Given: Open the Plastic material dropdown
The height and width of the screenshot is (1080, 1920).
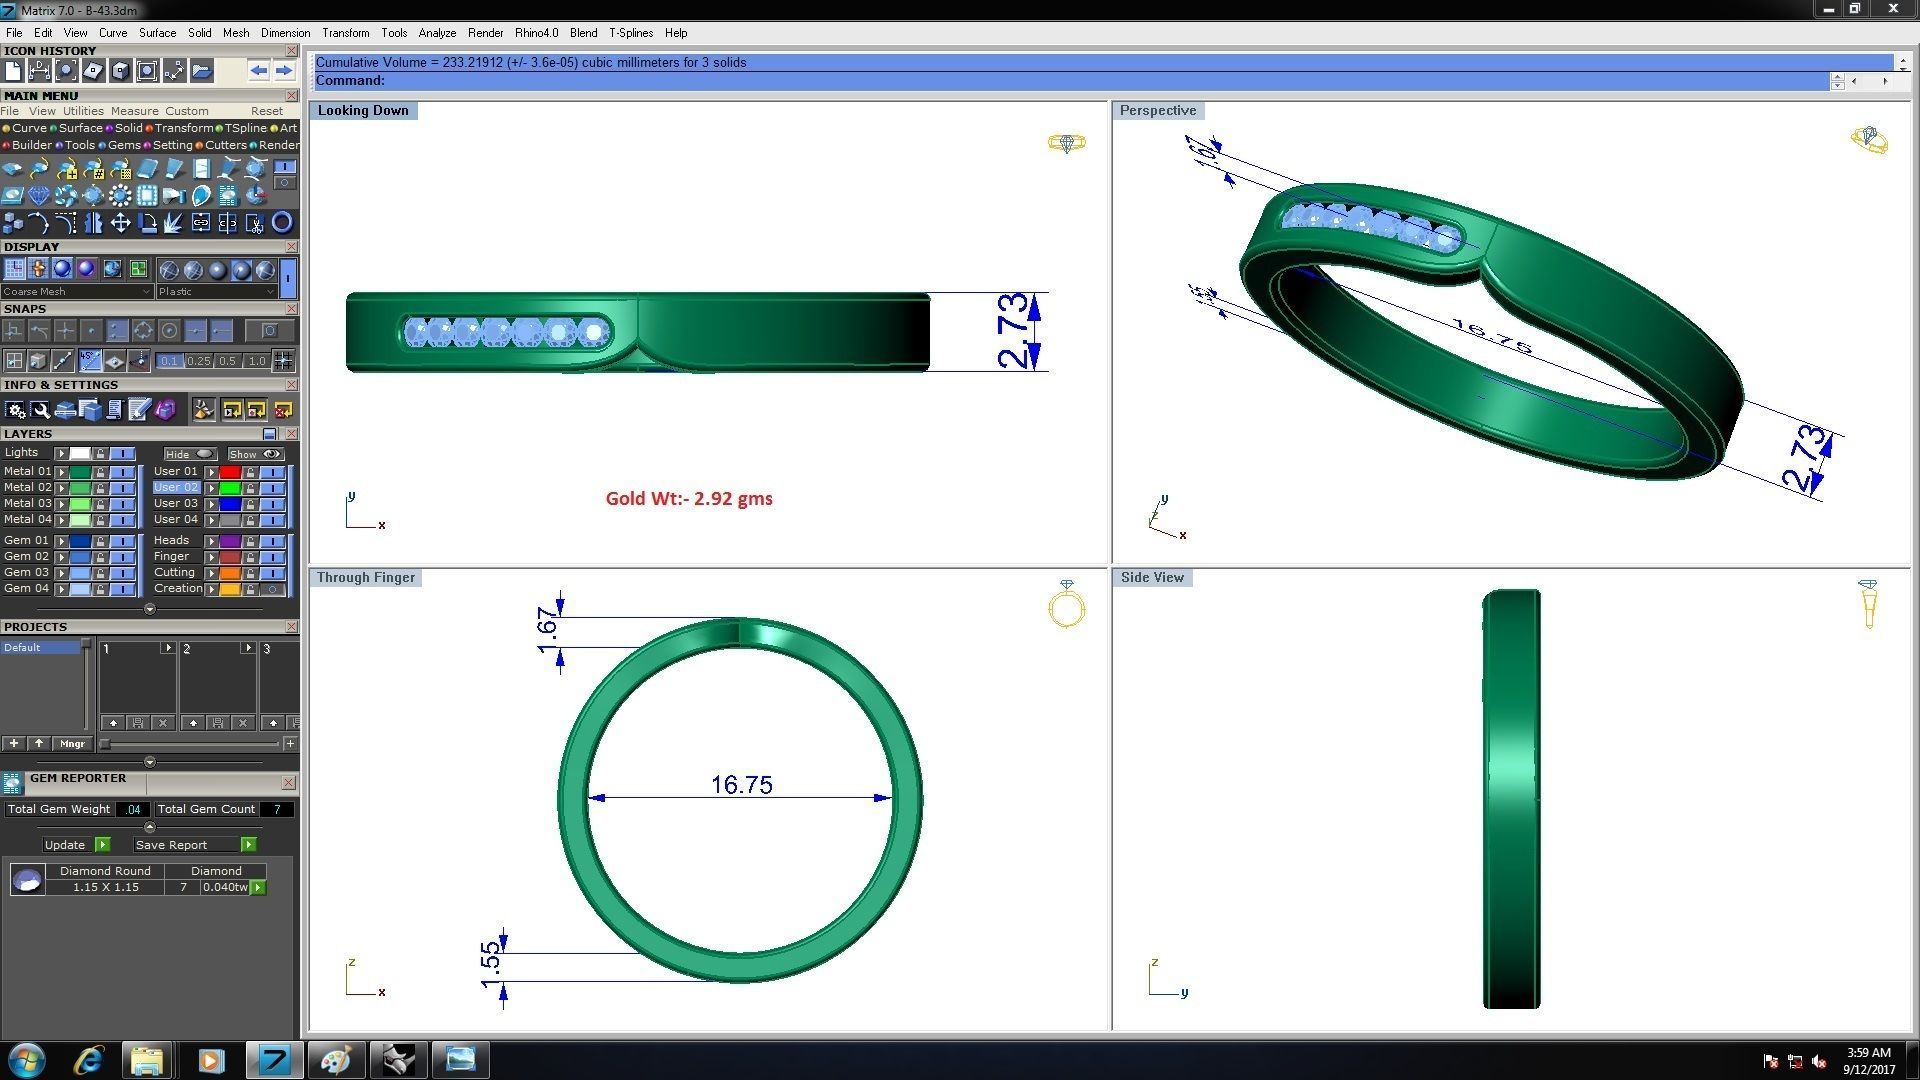Looking at the screenshot, I should [x=217, y=291].
